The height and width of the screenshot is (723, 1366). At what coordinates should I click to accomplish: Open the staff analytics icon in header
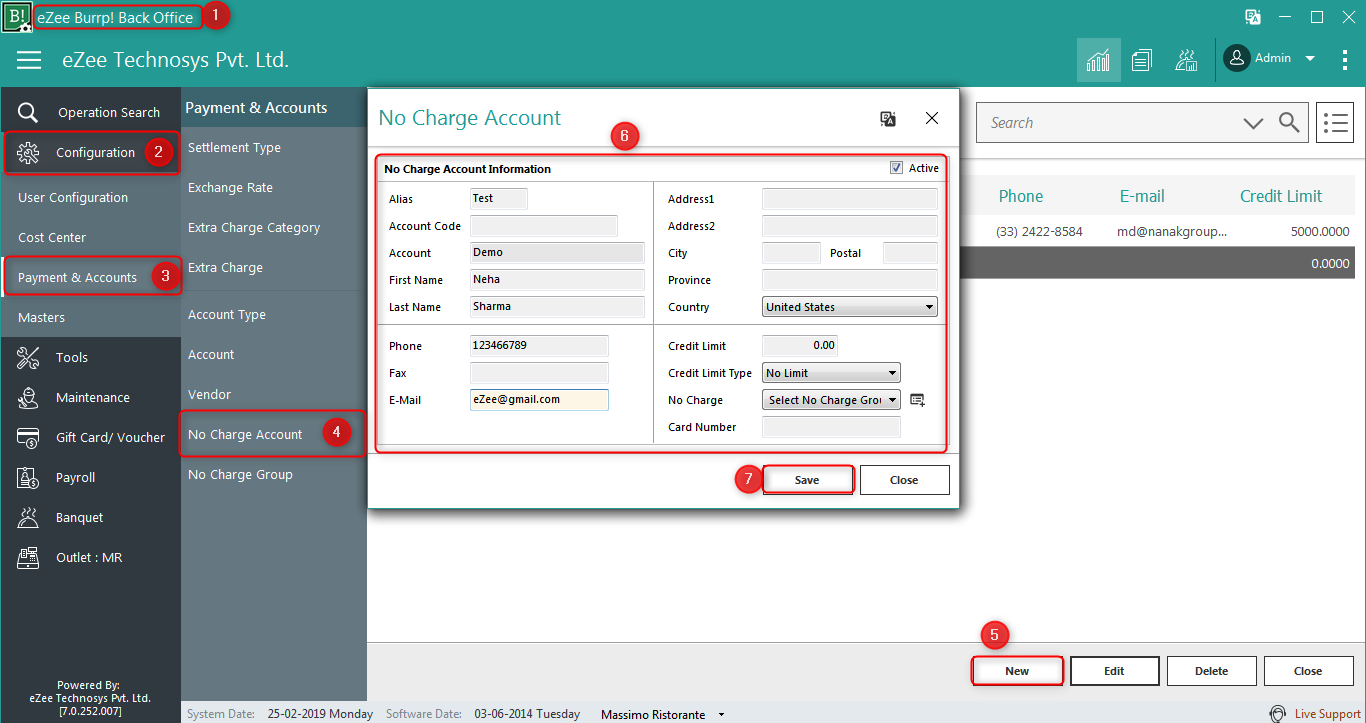(x=1186, y=60)
